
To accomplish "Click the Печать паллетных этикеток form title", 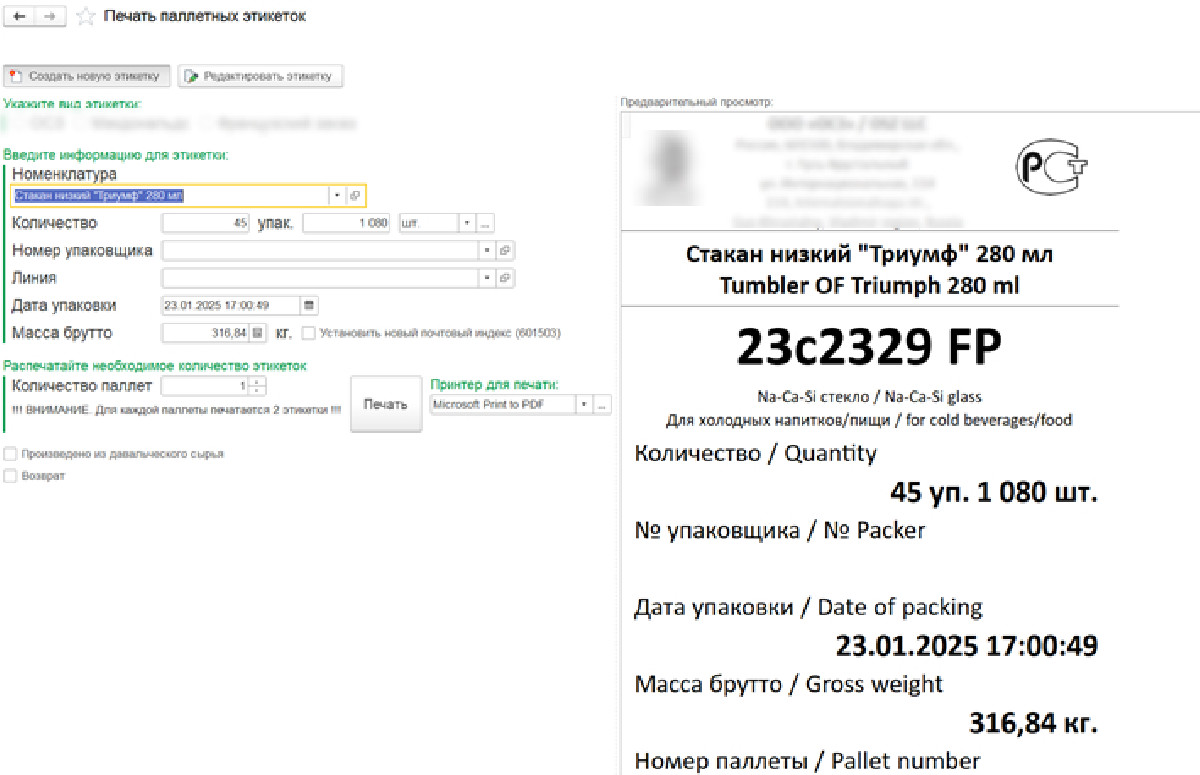I will pos(205,17).
